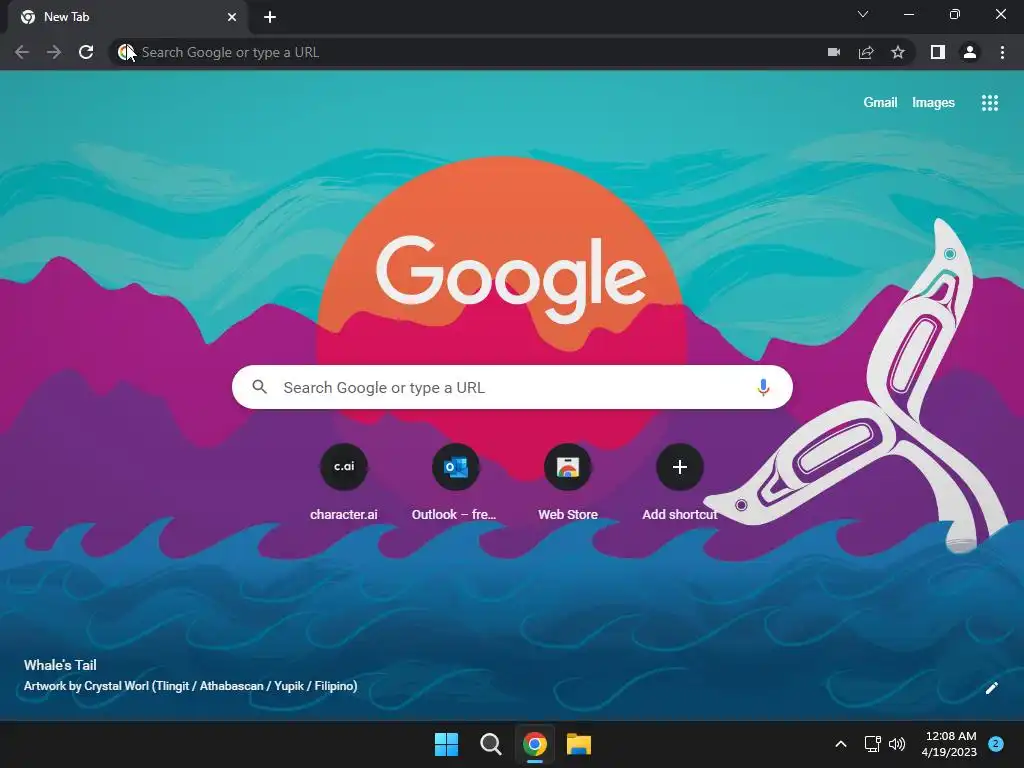Select the New Tab tab
This screenshot has width=1024, height=768.
(x=127, y=17)
